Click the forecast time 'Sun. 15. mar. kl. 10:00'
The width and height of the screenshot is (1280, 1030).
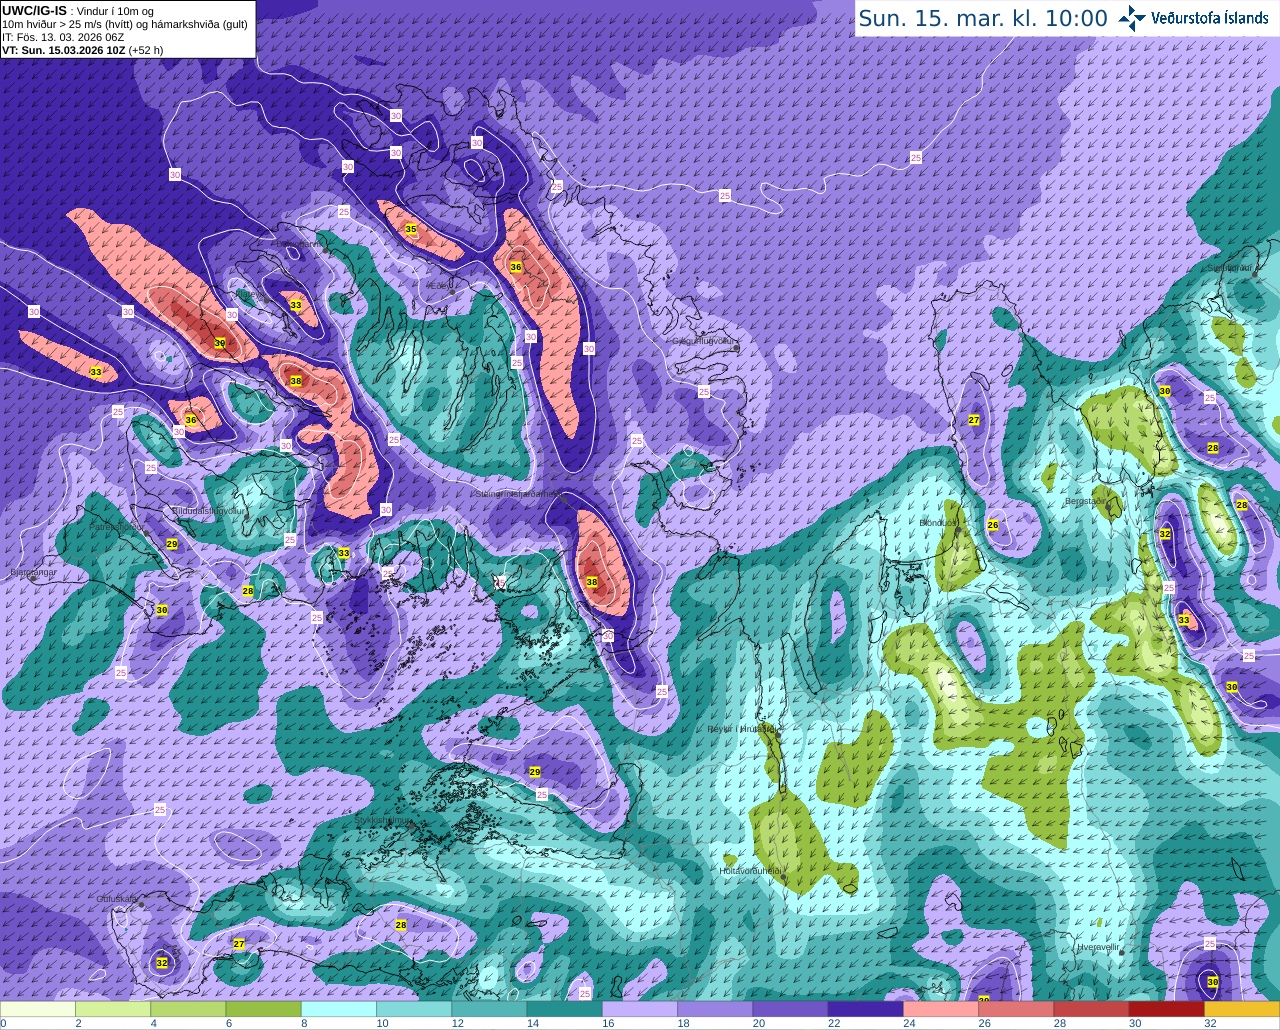coord(983,18)
